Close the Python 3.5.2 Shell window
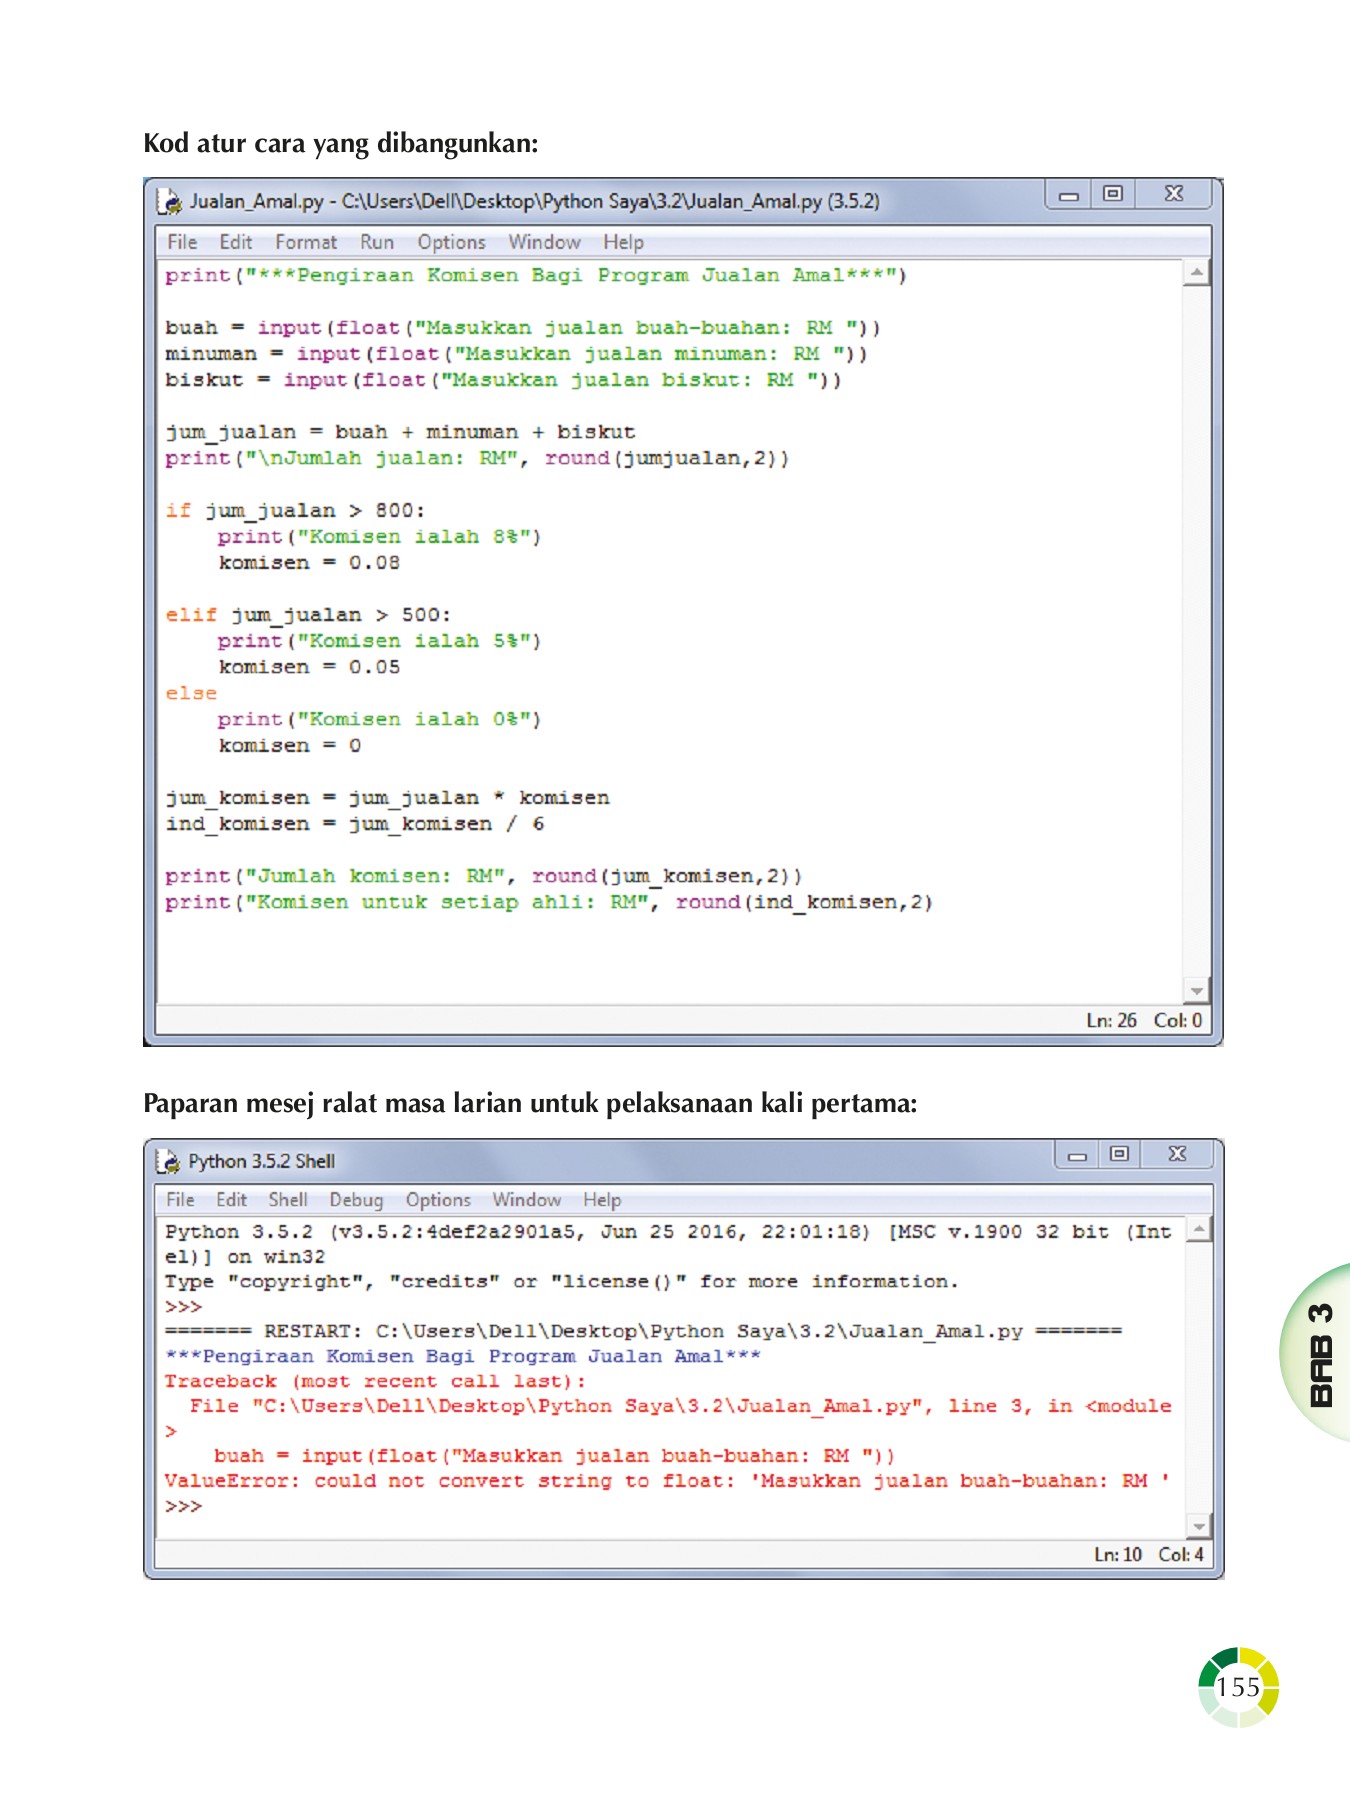 [x=1178, y=1154]
